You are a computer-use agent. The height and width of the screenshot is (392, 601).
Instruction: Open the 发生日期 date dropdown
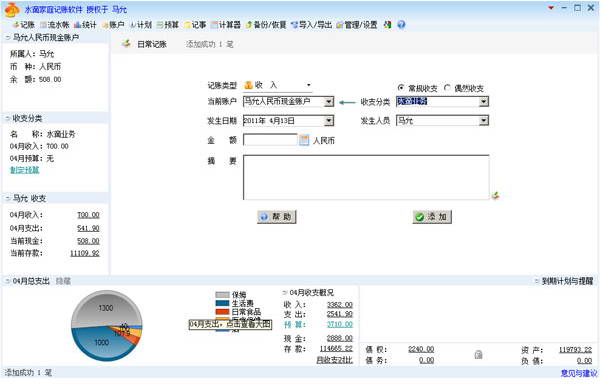[x=329, y=121]
